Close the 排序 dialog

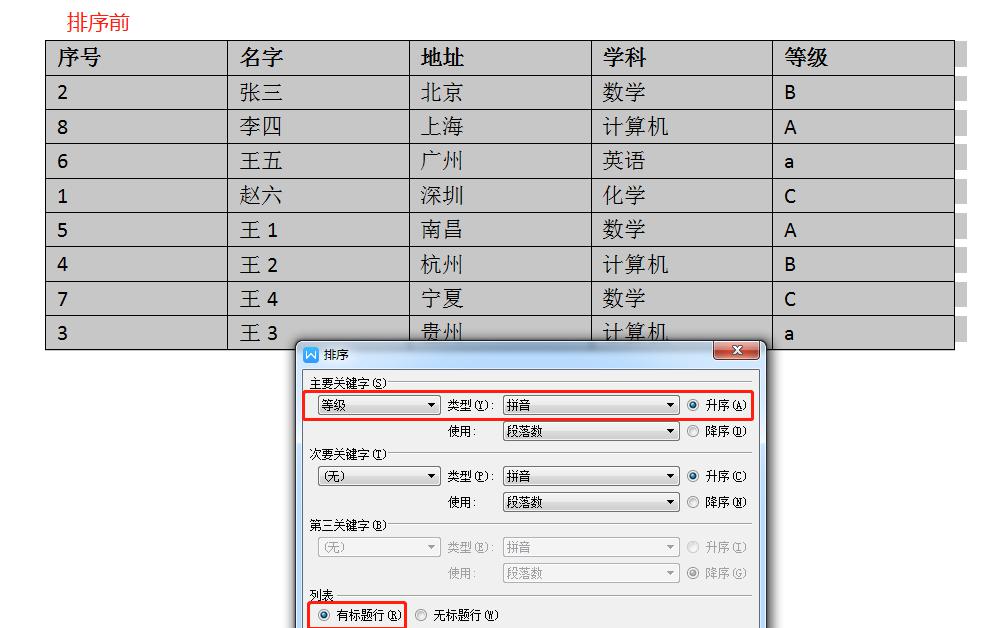click(736, 350)
